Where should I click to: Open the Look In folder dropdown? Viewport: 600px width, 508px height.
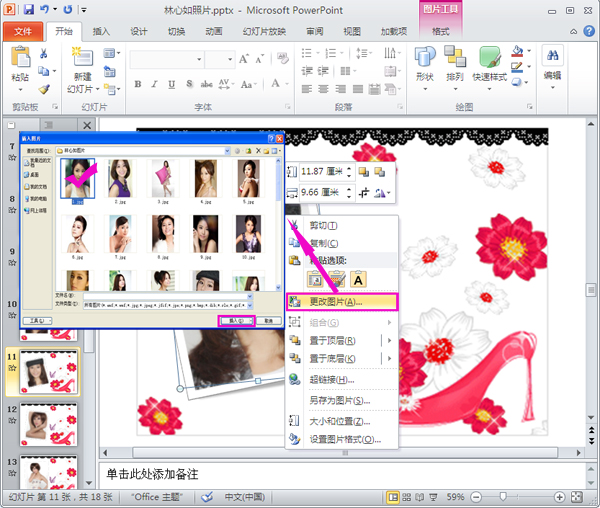coord(227,151)
